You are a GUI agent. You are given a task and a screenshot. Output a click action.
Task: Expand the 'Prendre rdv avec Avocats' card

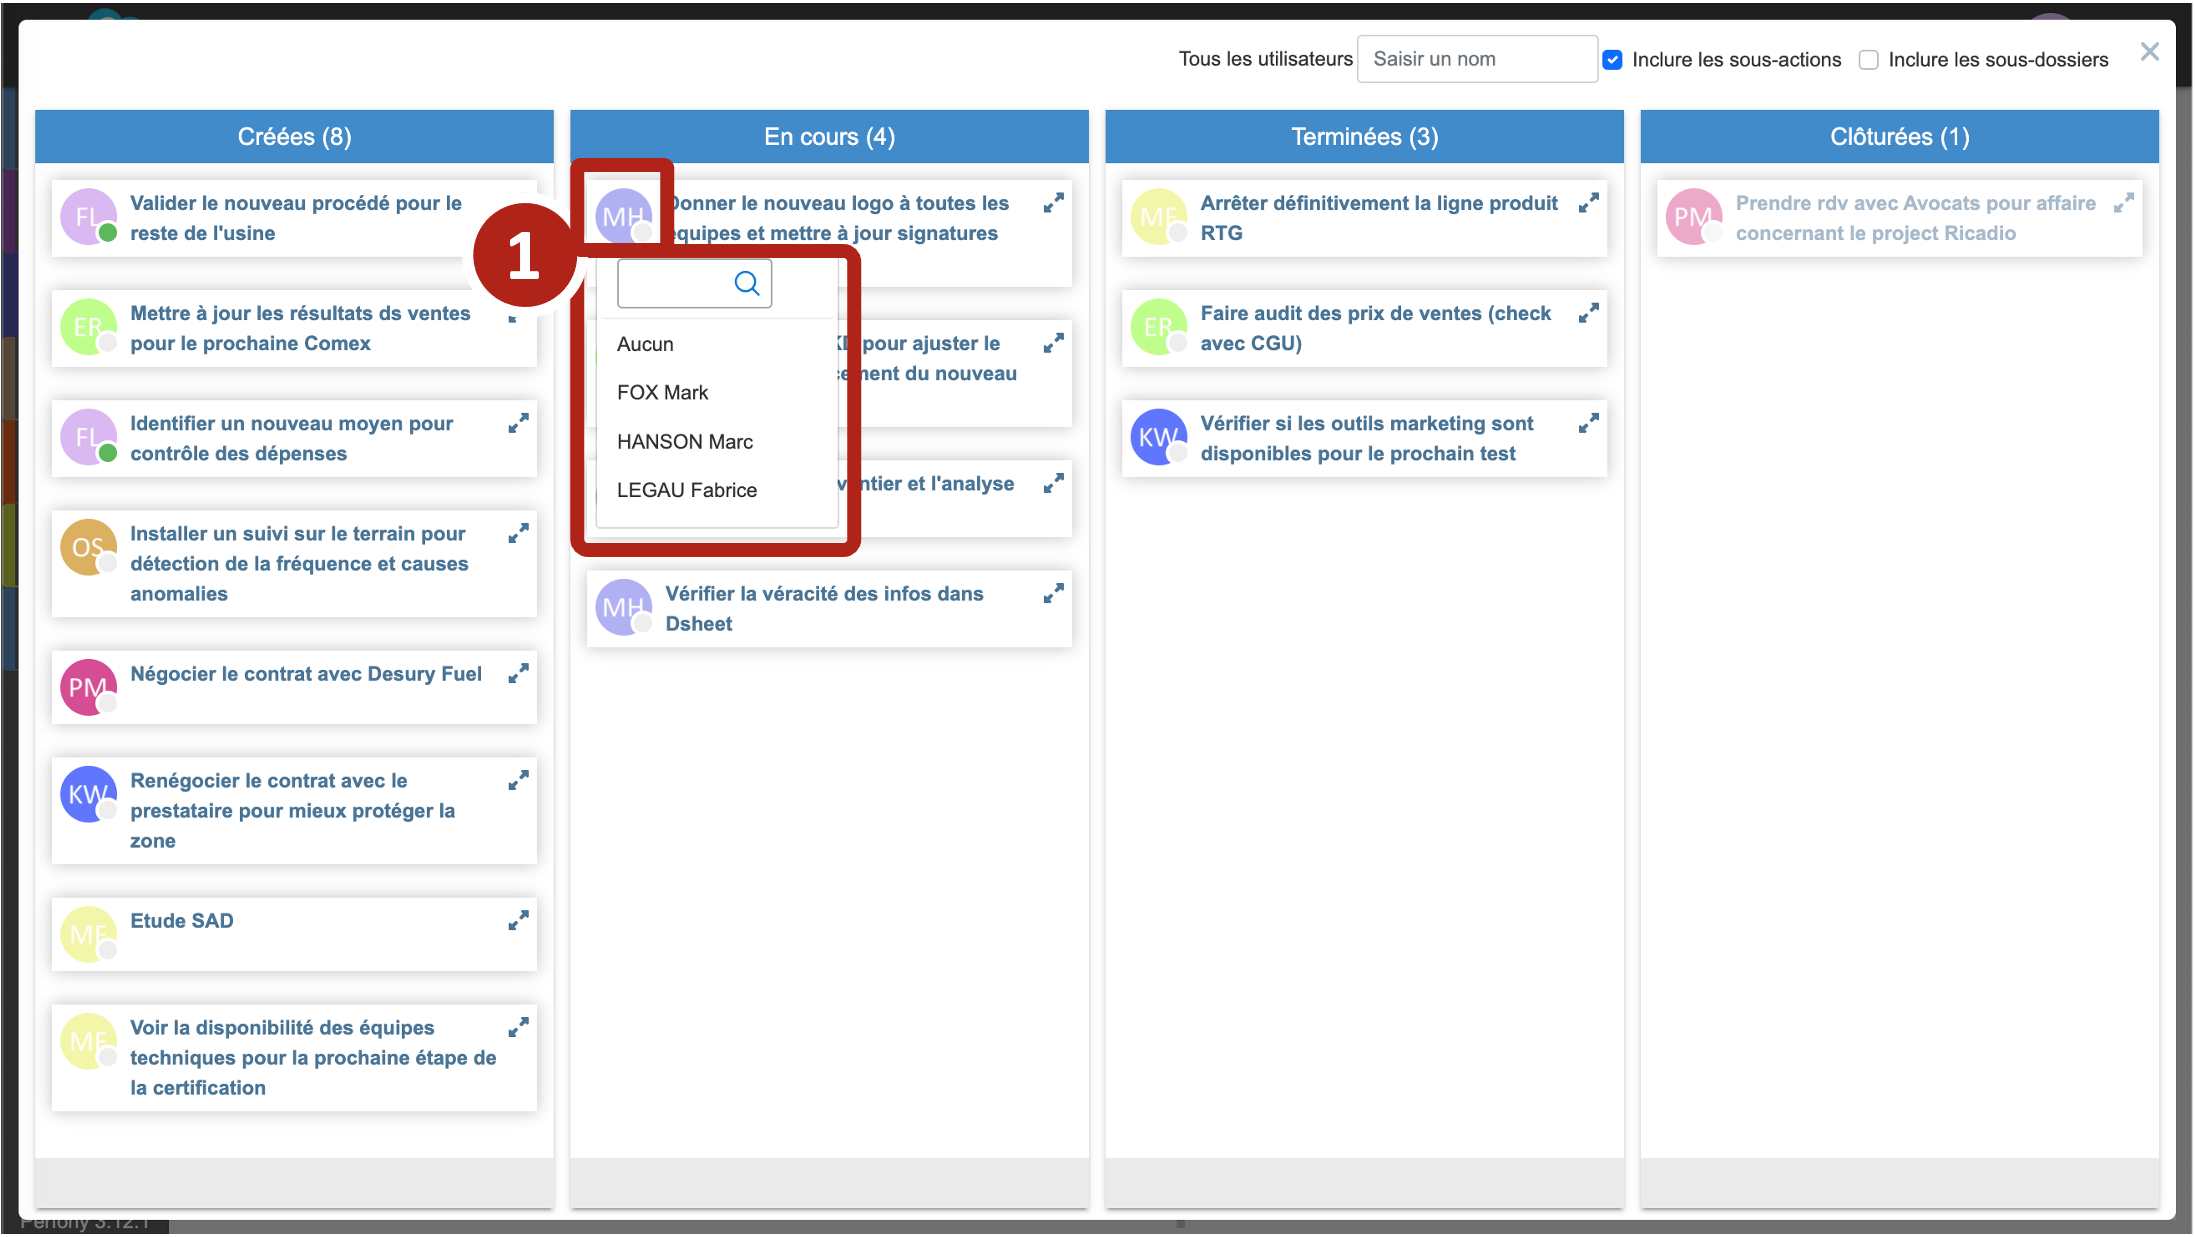(x=2123, y=204)
